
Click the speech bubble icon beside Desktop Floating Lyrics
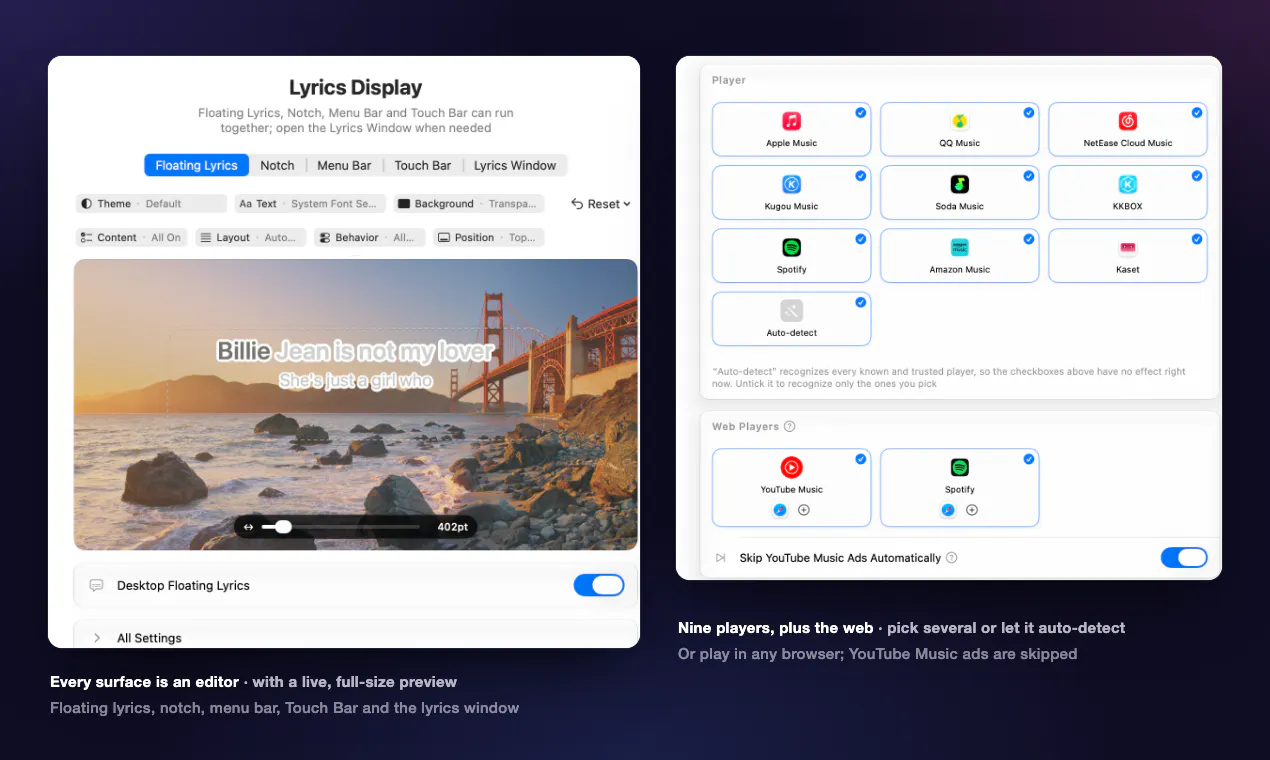[x=96, y=586]
